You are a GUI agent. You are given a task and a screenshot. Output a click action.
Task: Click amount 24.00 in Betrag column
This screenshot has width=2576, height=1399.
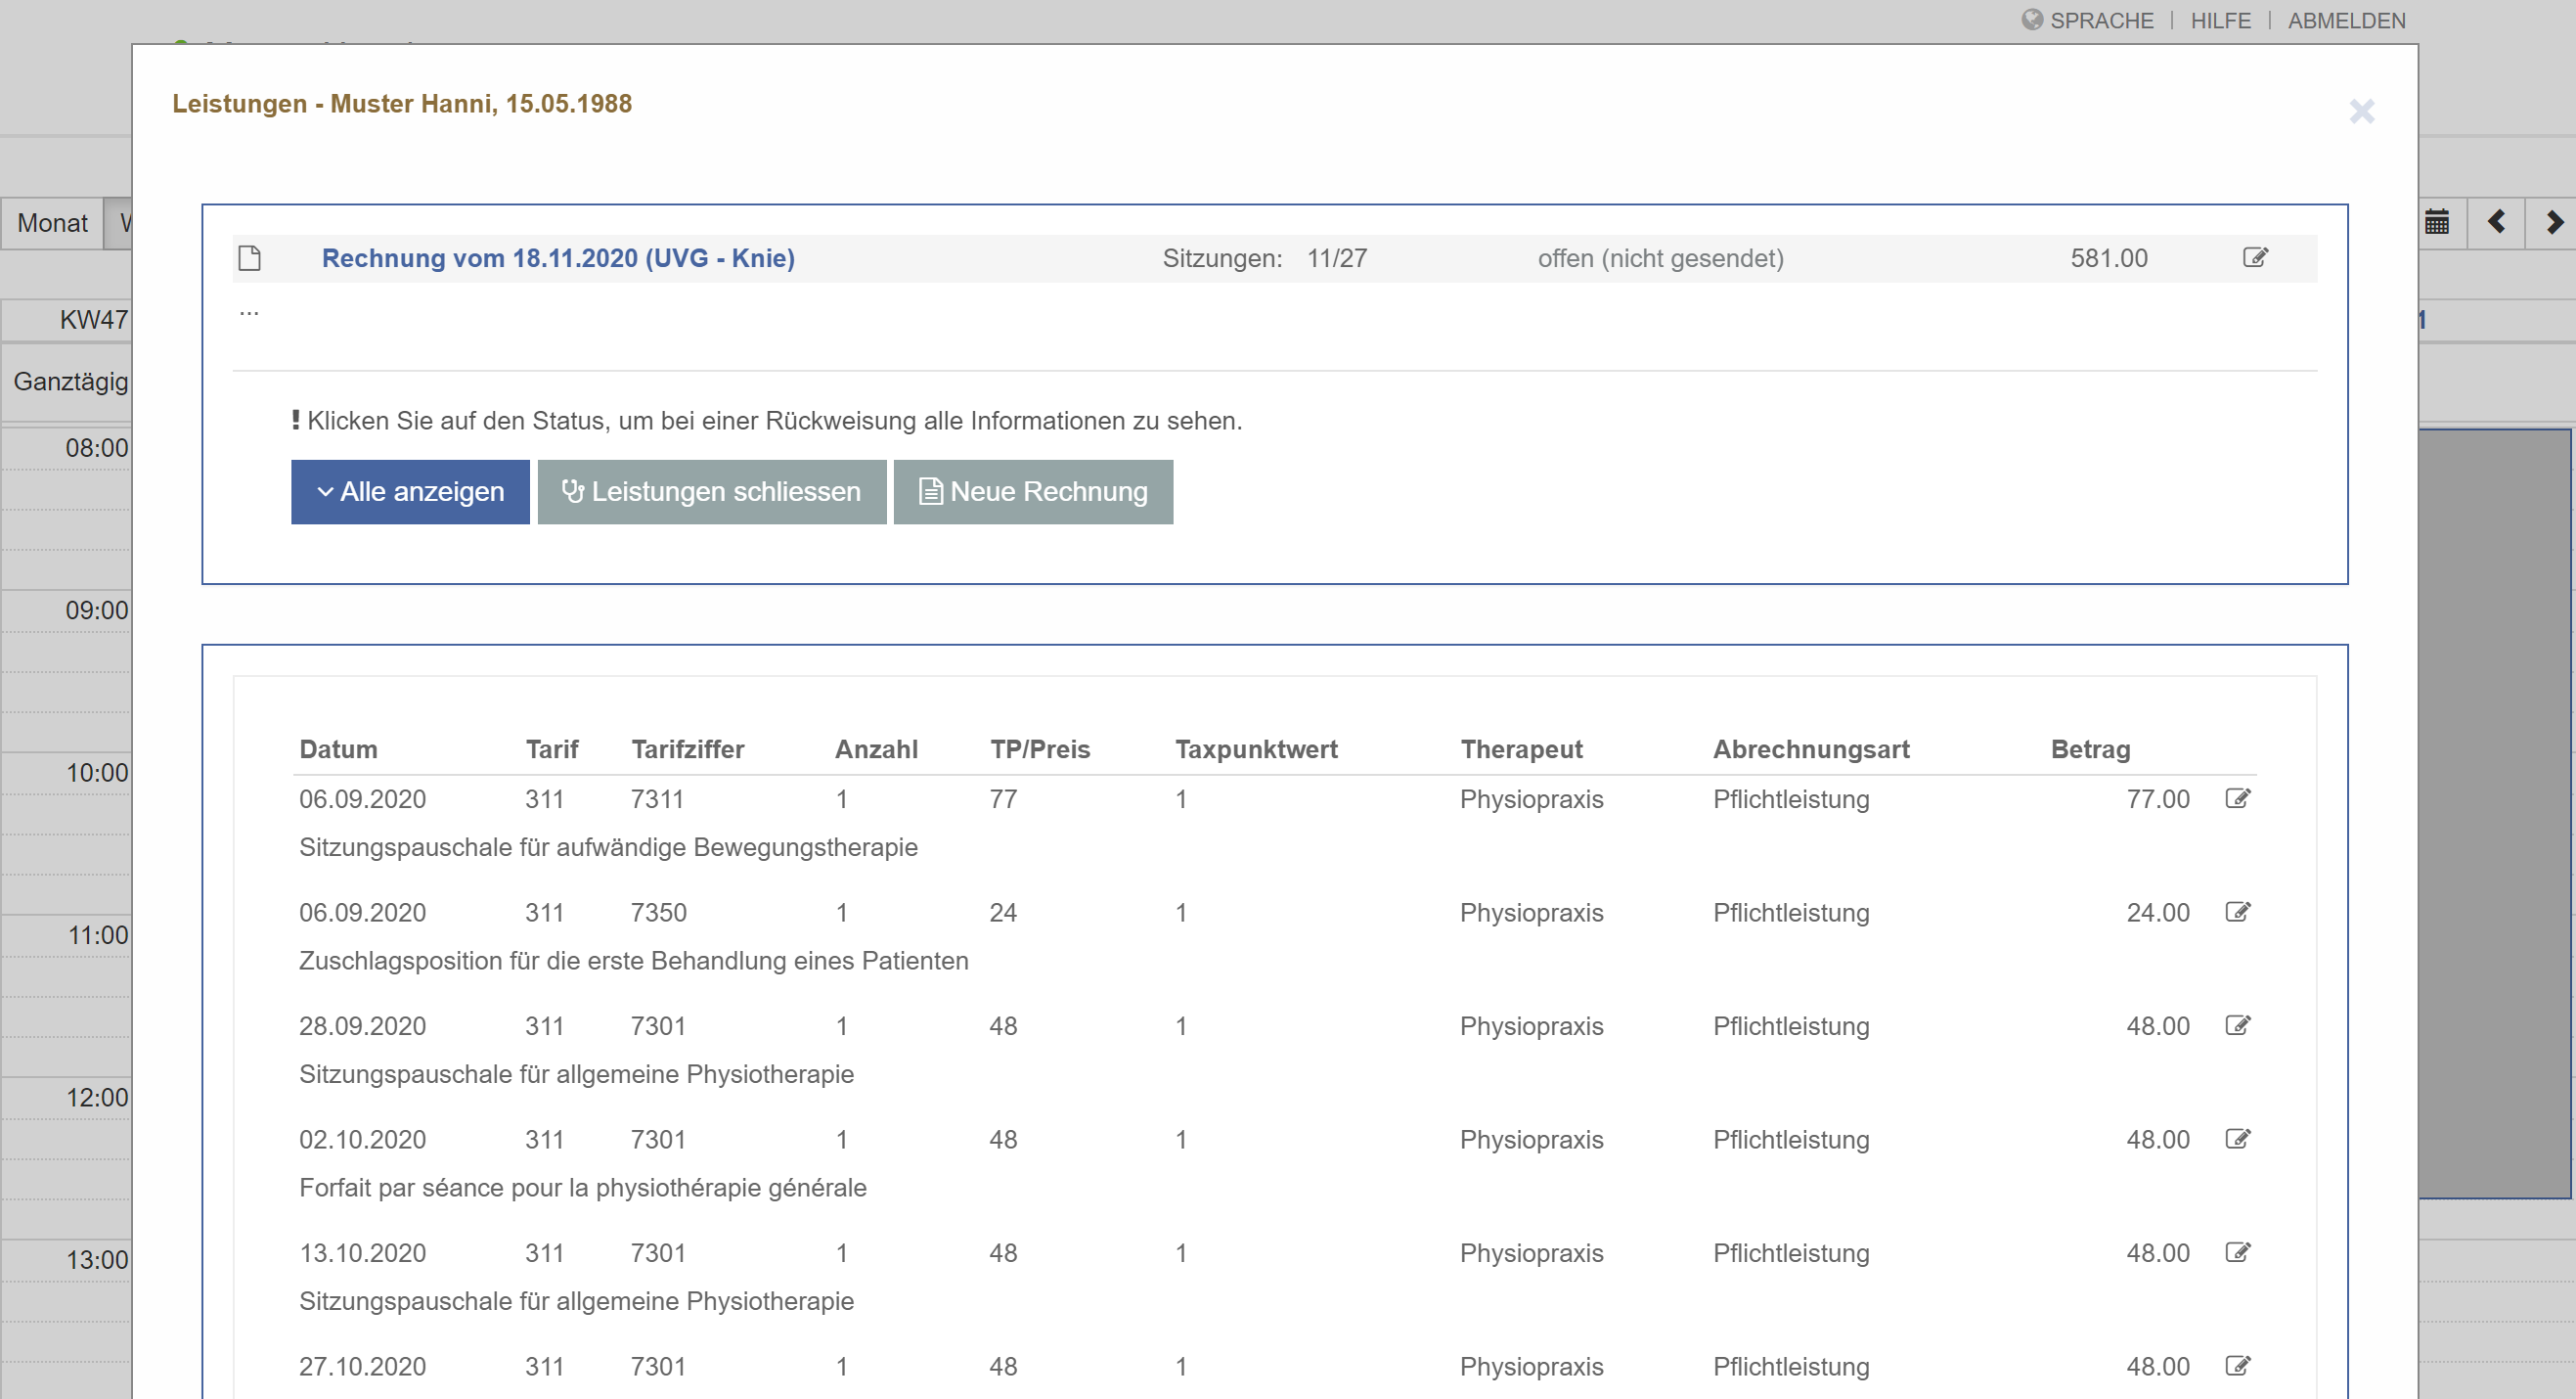tap(2157, 913)
